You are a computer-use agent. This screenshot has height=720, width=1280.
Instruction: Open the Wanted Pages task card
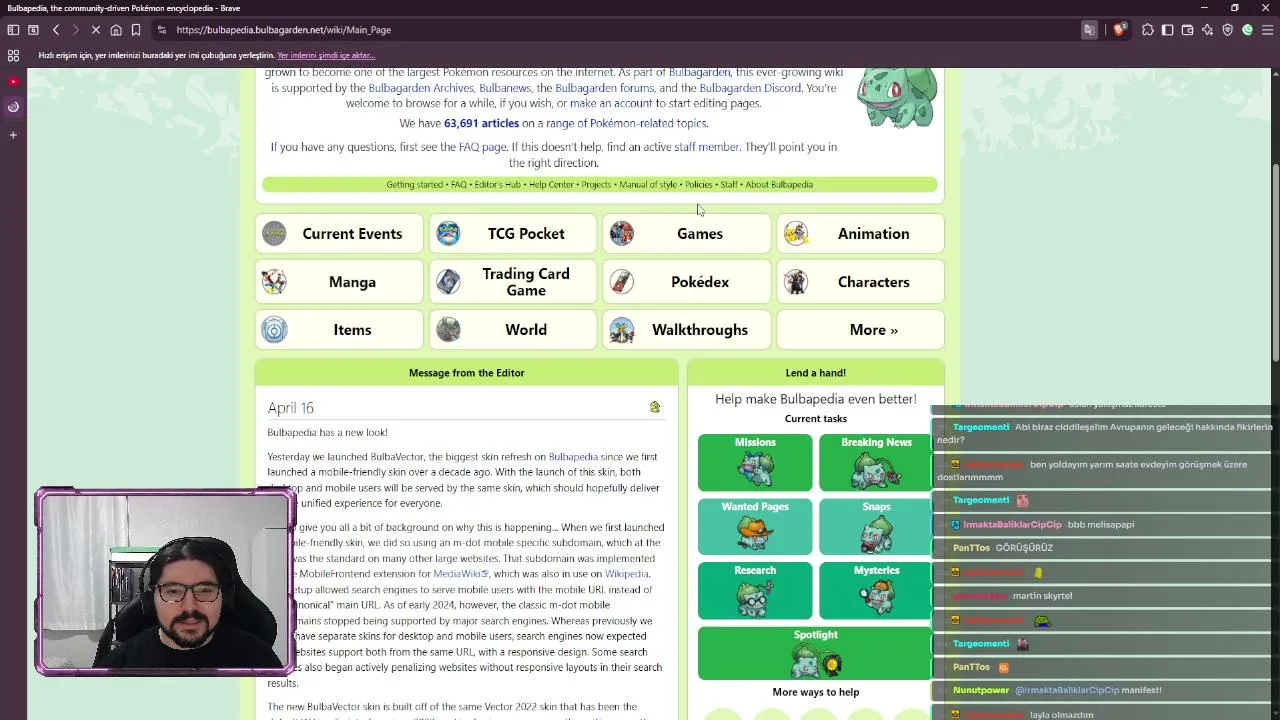tap(755, 526)
